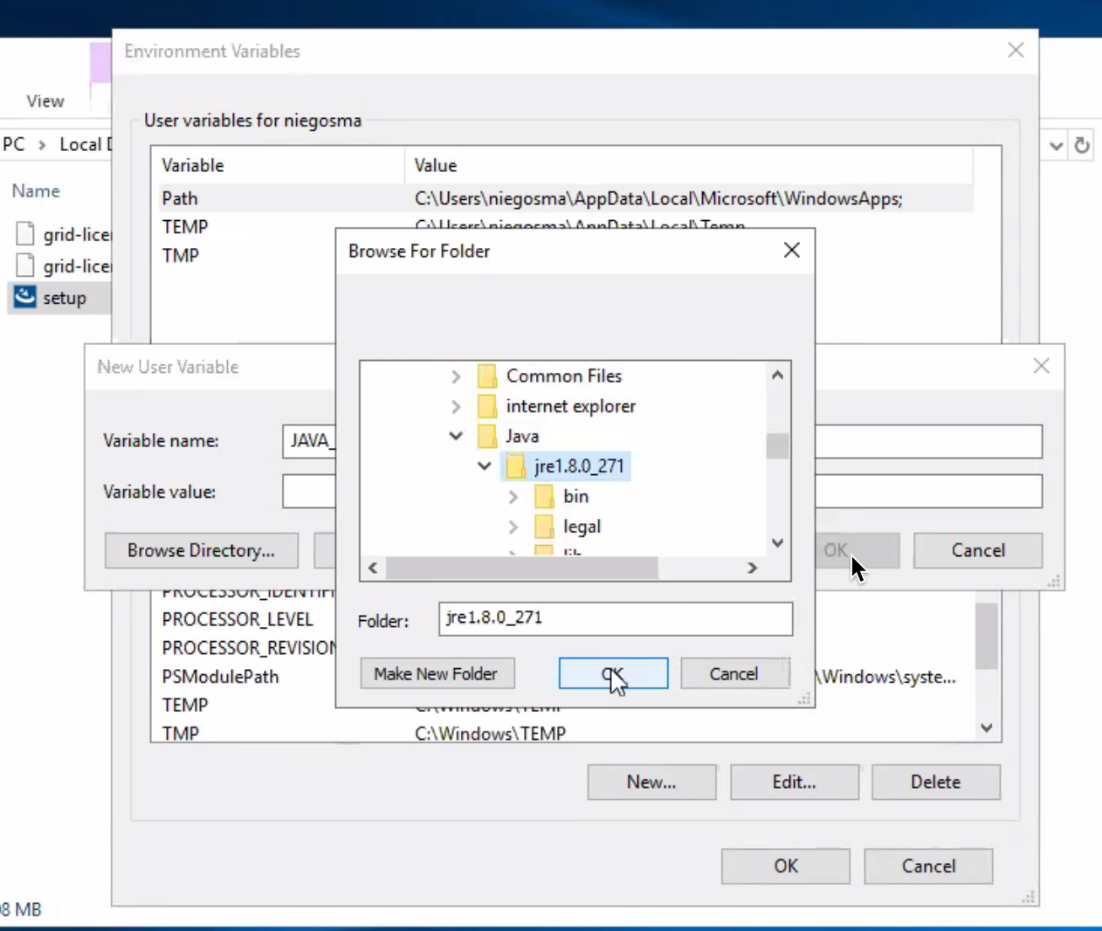Click the Explorer refresh icon
Screen dimensions: 1102x931
coord(1082,145)
